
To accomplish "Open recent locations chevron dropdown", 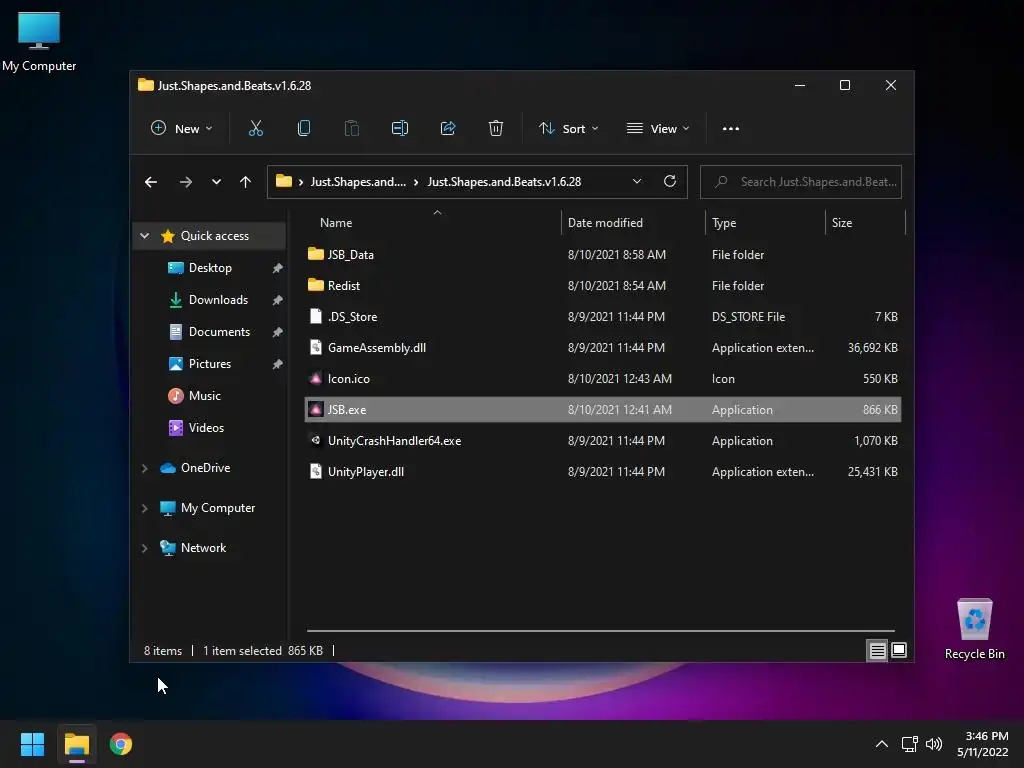I will coord(216,182).
